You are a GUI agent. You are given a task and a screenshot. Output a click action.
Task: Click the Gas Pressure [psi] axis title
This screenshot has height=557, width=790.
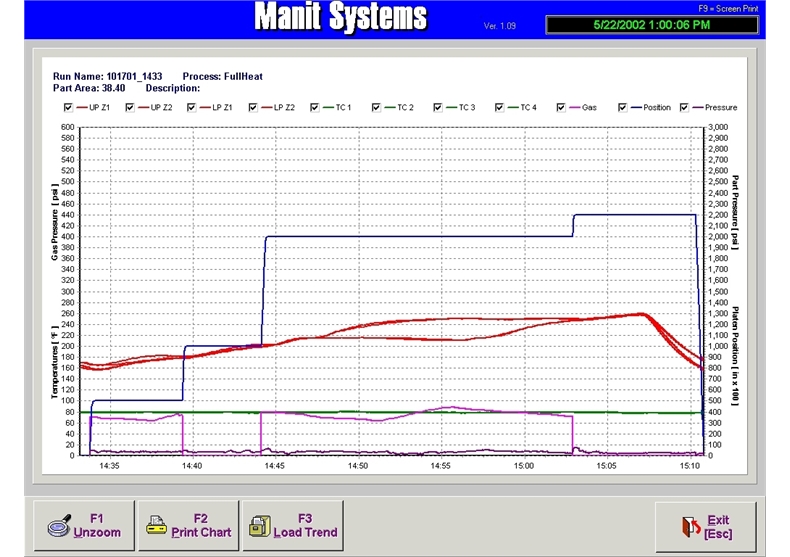[x=54, y=222]
